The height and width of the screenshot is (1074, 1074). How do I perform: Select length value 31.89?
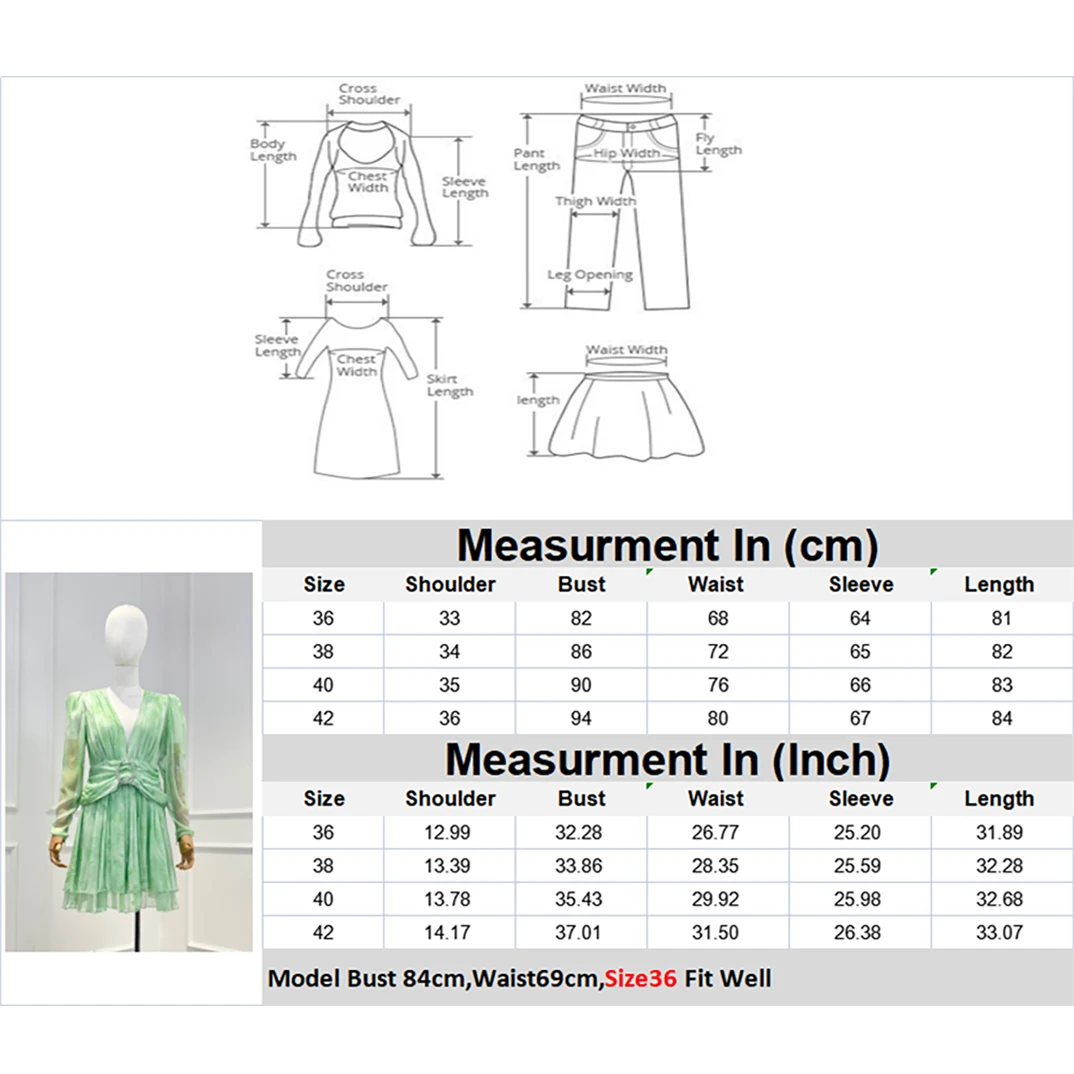pos(999,833)
